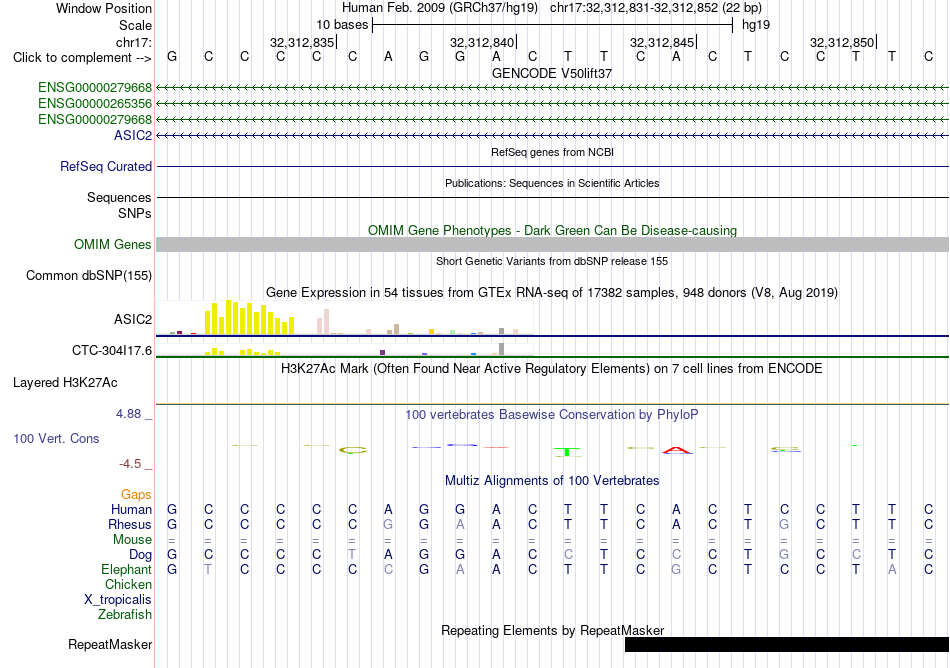Open the 'GENCODE V50lift37' track title
Image resolution: width=950 pixels, height=668 pixels.
tap(552, 73)
